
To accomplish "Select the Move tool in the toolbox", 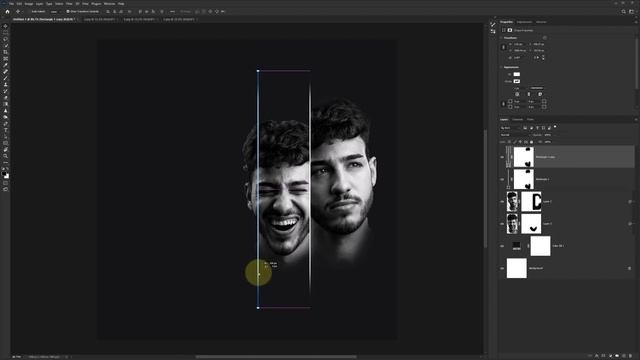I will [x=6, y=26].
